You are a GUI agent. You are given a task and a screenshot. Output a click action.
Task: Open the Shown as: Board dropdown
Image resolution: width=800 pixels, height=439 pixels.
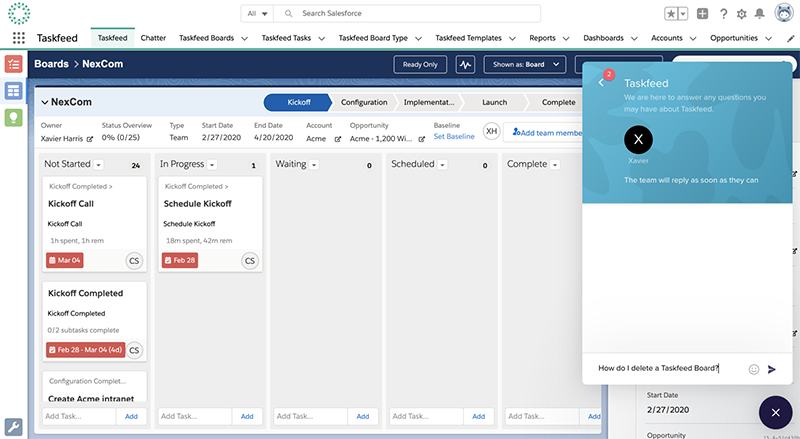click(x=525, y=65)
